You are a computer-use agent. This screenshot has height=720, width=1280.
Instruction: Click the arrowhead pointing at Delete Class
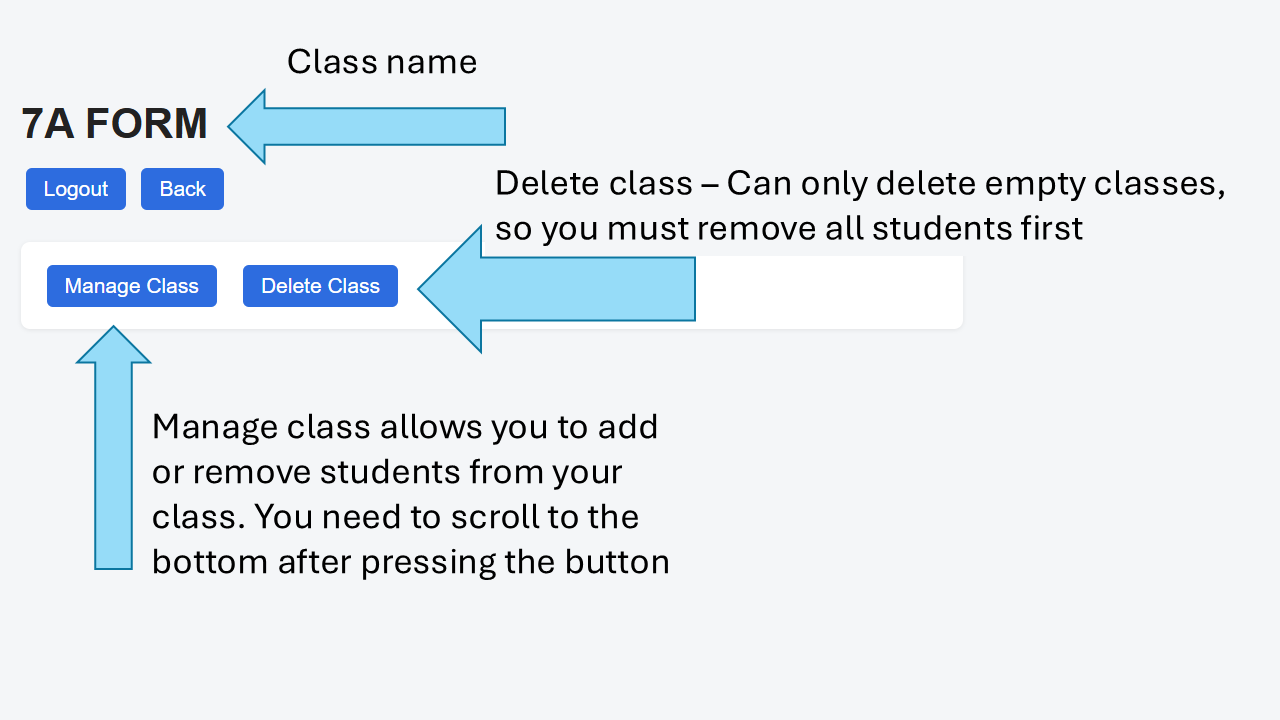tap(452, 289)
